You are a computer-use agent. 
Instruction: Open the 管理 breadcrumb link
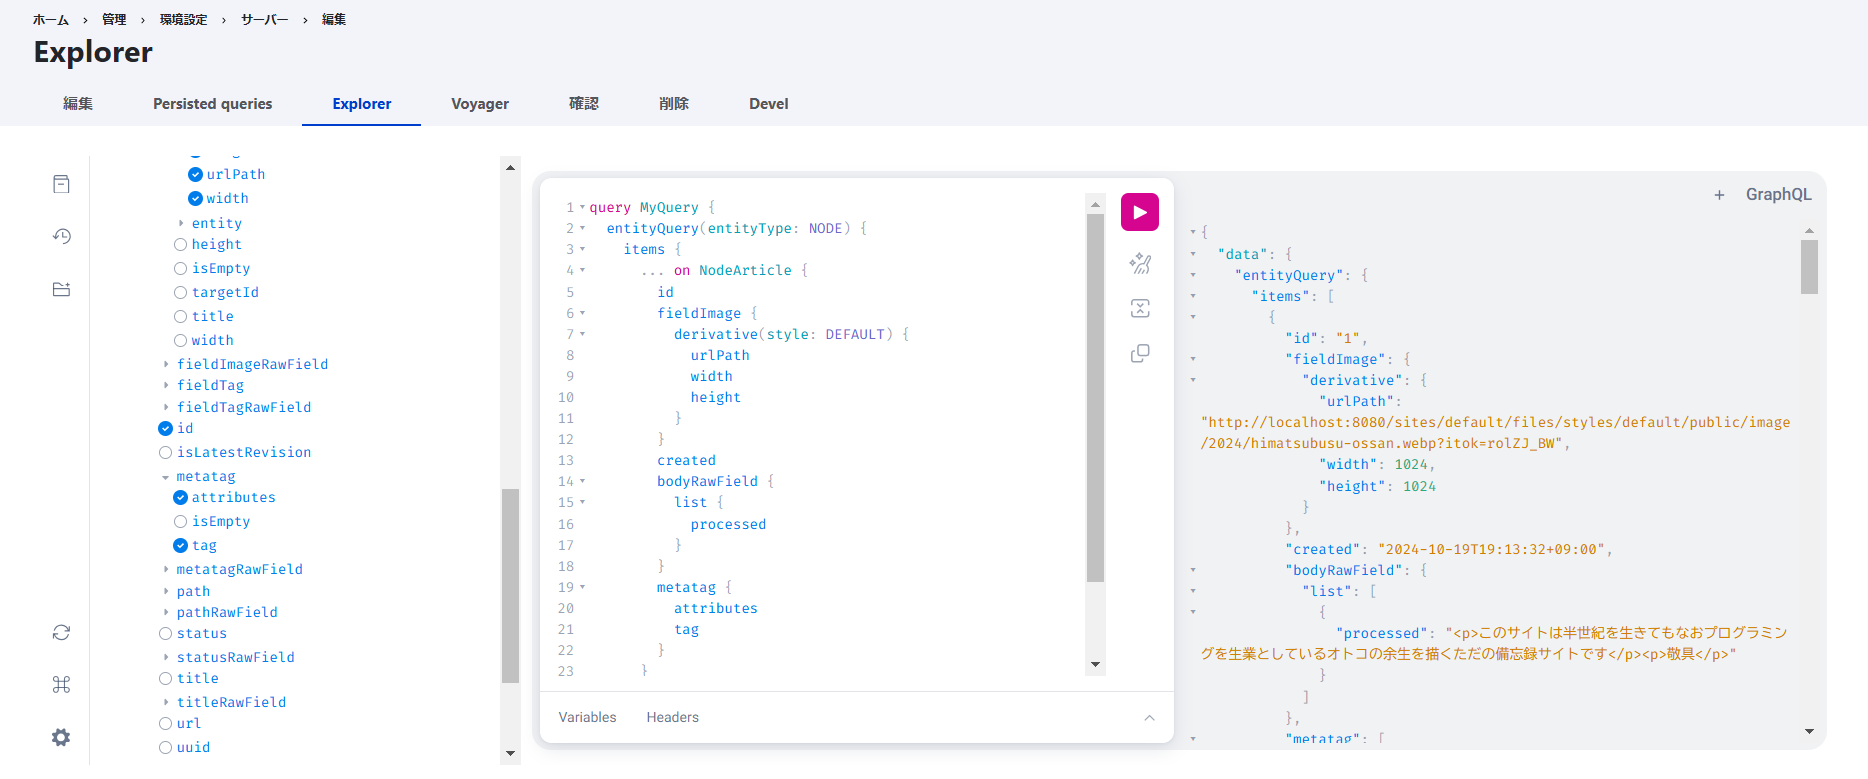coord(114,19)
